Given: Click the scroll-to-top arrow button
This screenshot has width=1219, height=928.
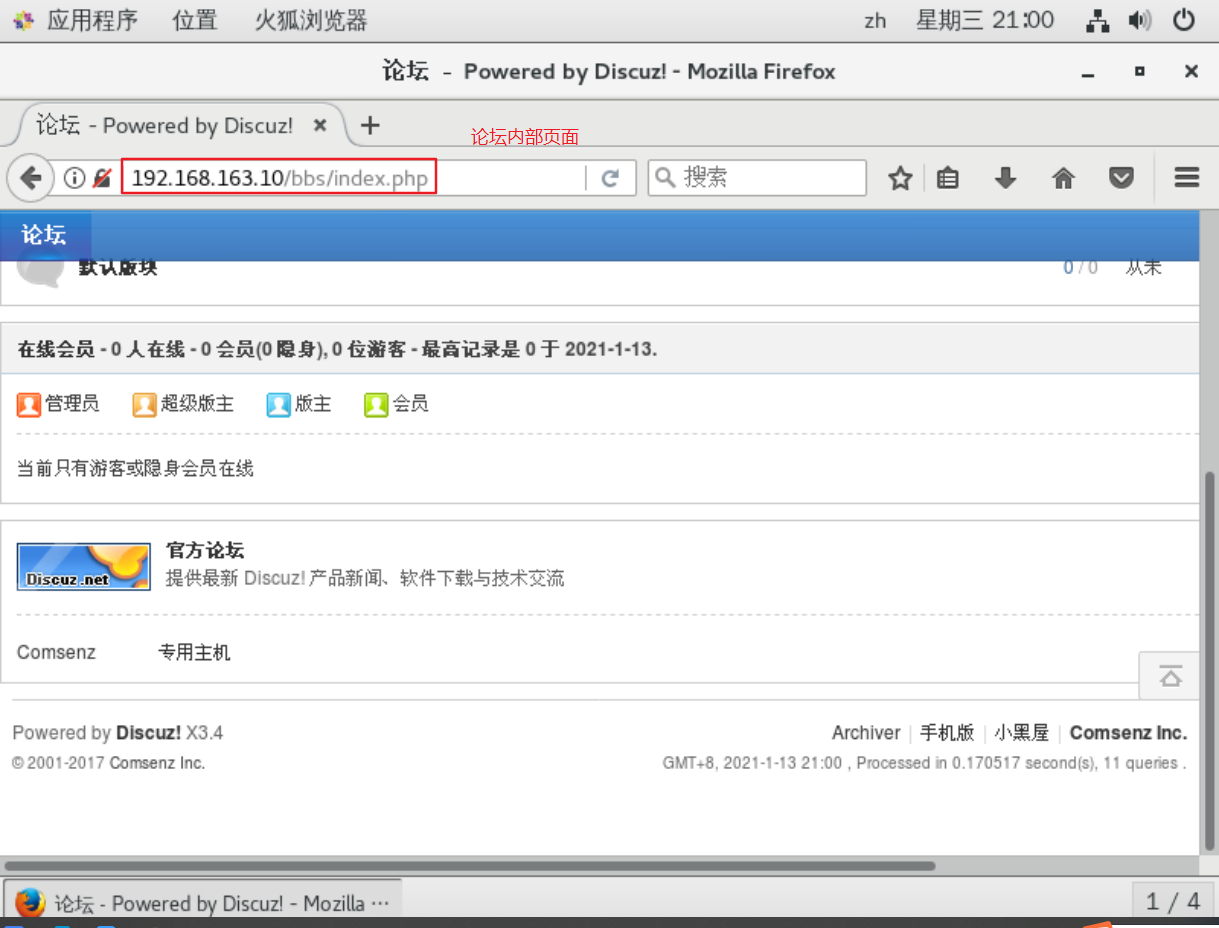Looking at the screenshot, I should pos(1169,676).
